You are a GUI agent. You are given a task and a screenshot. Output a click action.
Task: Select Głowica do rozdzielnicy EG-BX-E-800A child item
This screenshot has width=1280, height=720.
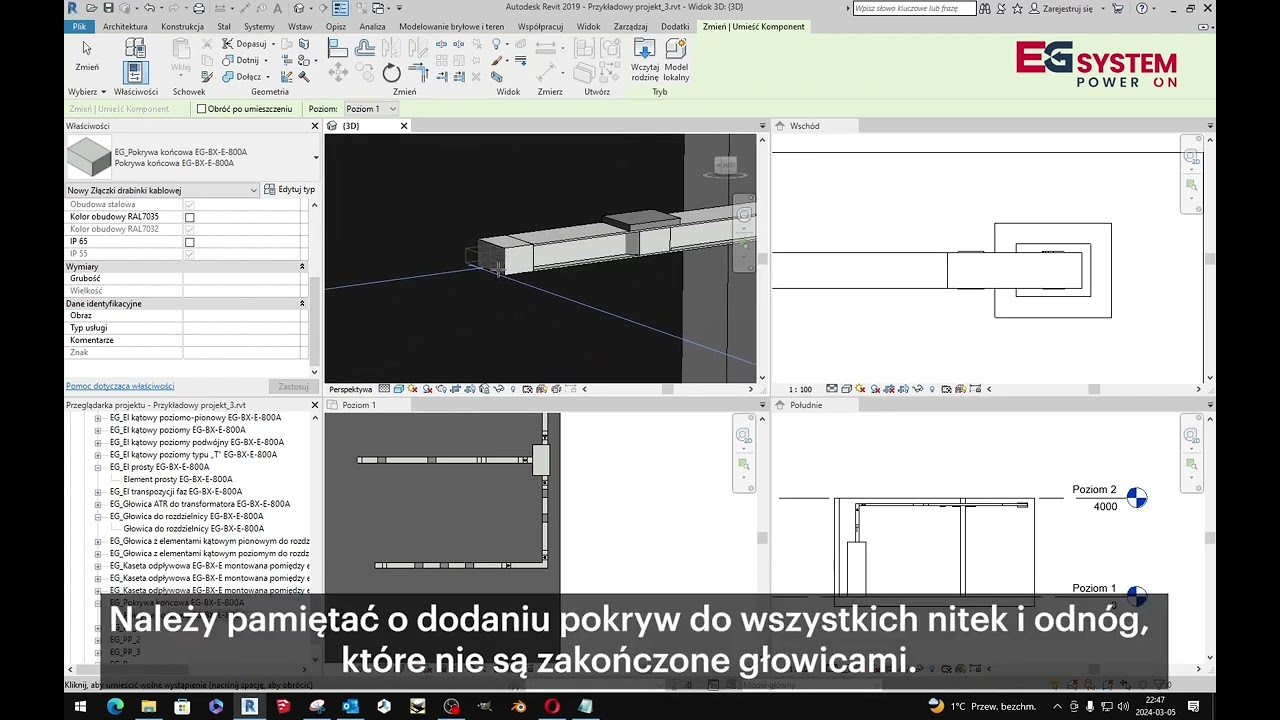(194, 529)
